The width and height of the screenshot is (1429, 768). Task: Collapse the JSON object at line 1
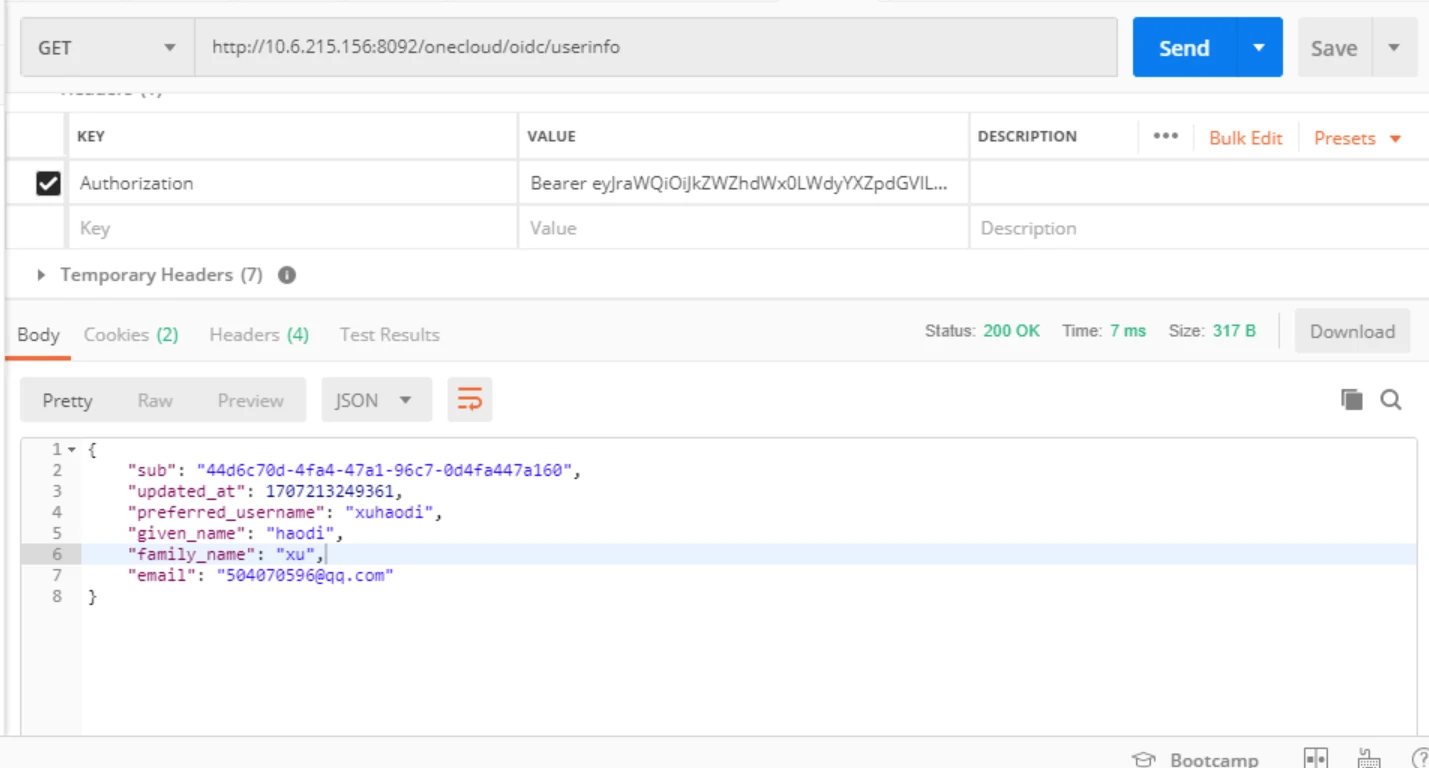(x=72, y=450)
